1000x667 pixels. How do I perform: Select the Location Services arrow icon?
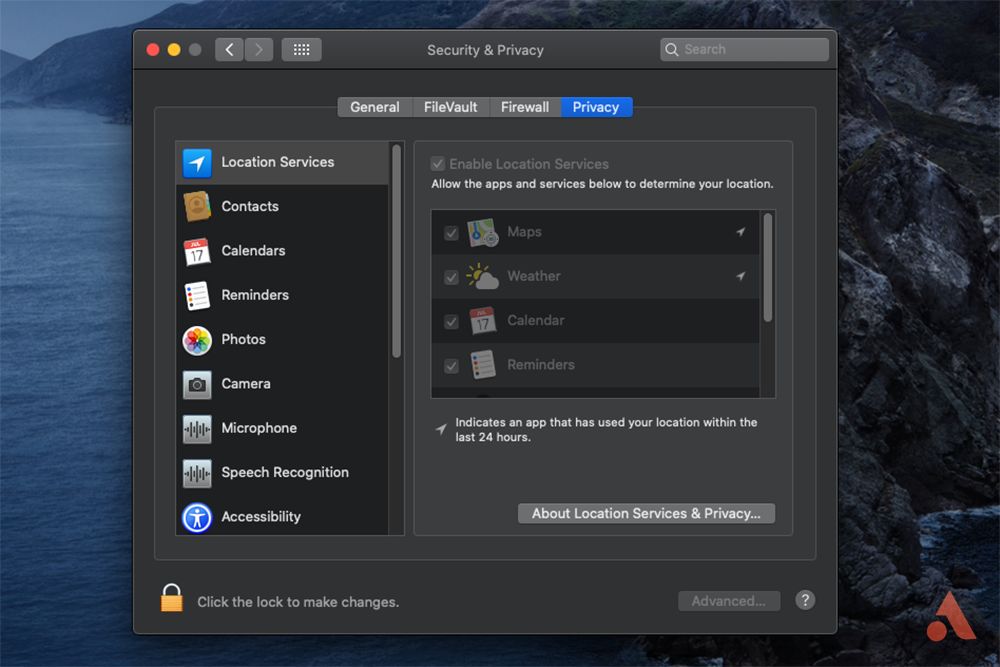click(197, 163)
